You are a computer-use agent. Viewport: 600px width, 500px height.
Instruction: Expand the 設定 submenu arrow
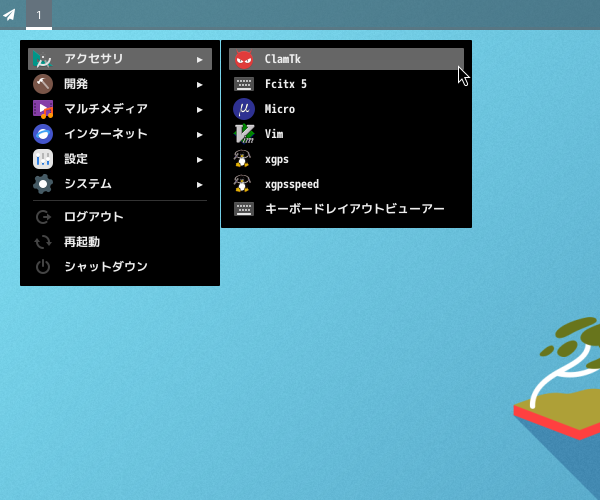[x=199, y=160]
